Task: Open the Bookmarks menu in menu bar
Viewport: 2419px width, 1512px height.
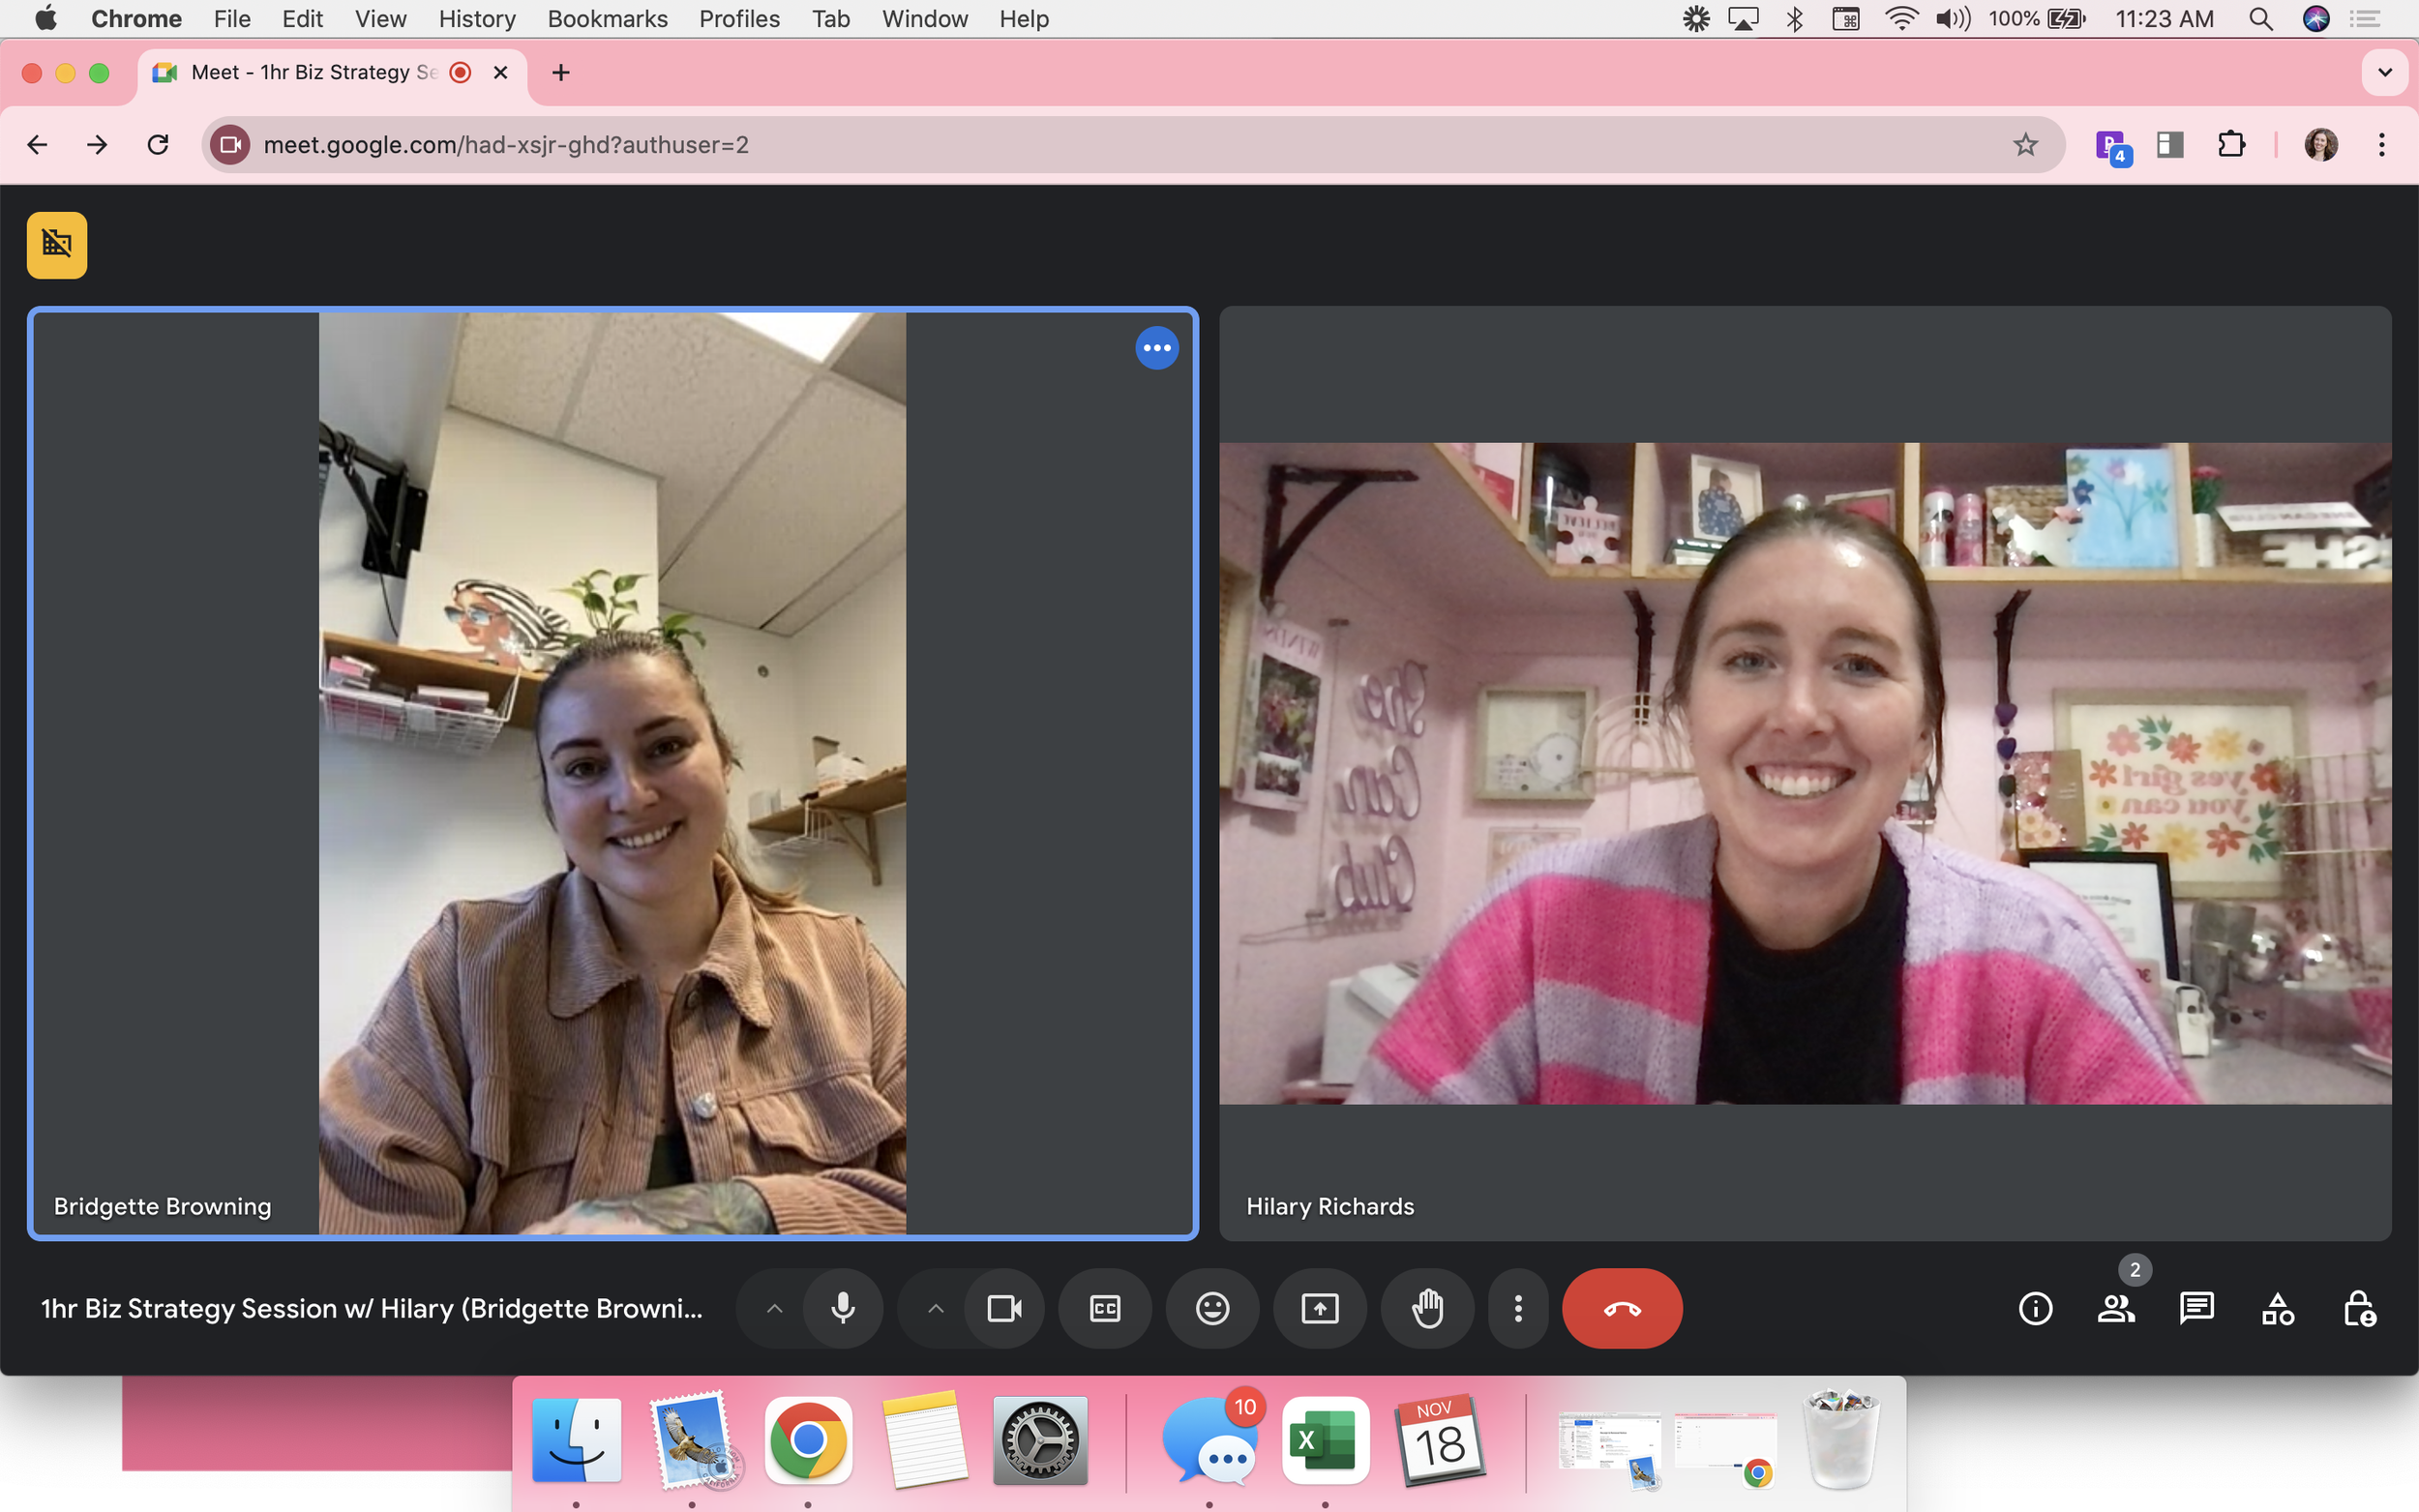Action: 607,19
